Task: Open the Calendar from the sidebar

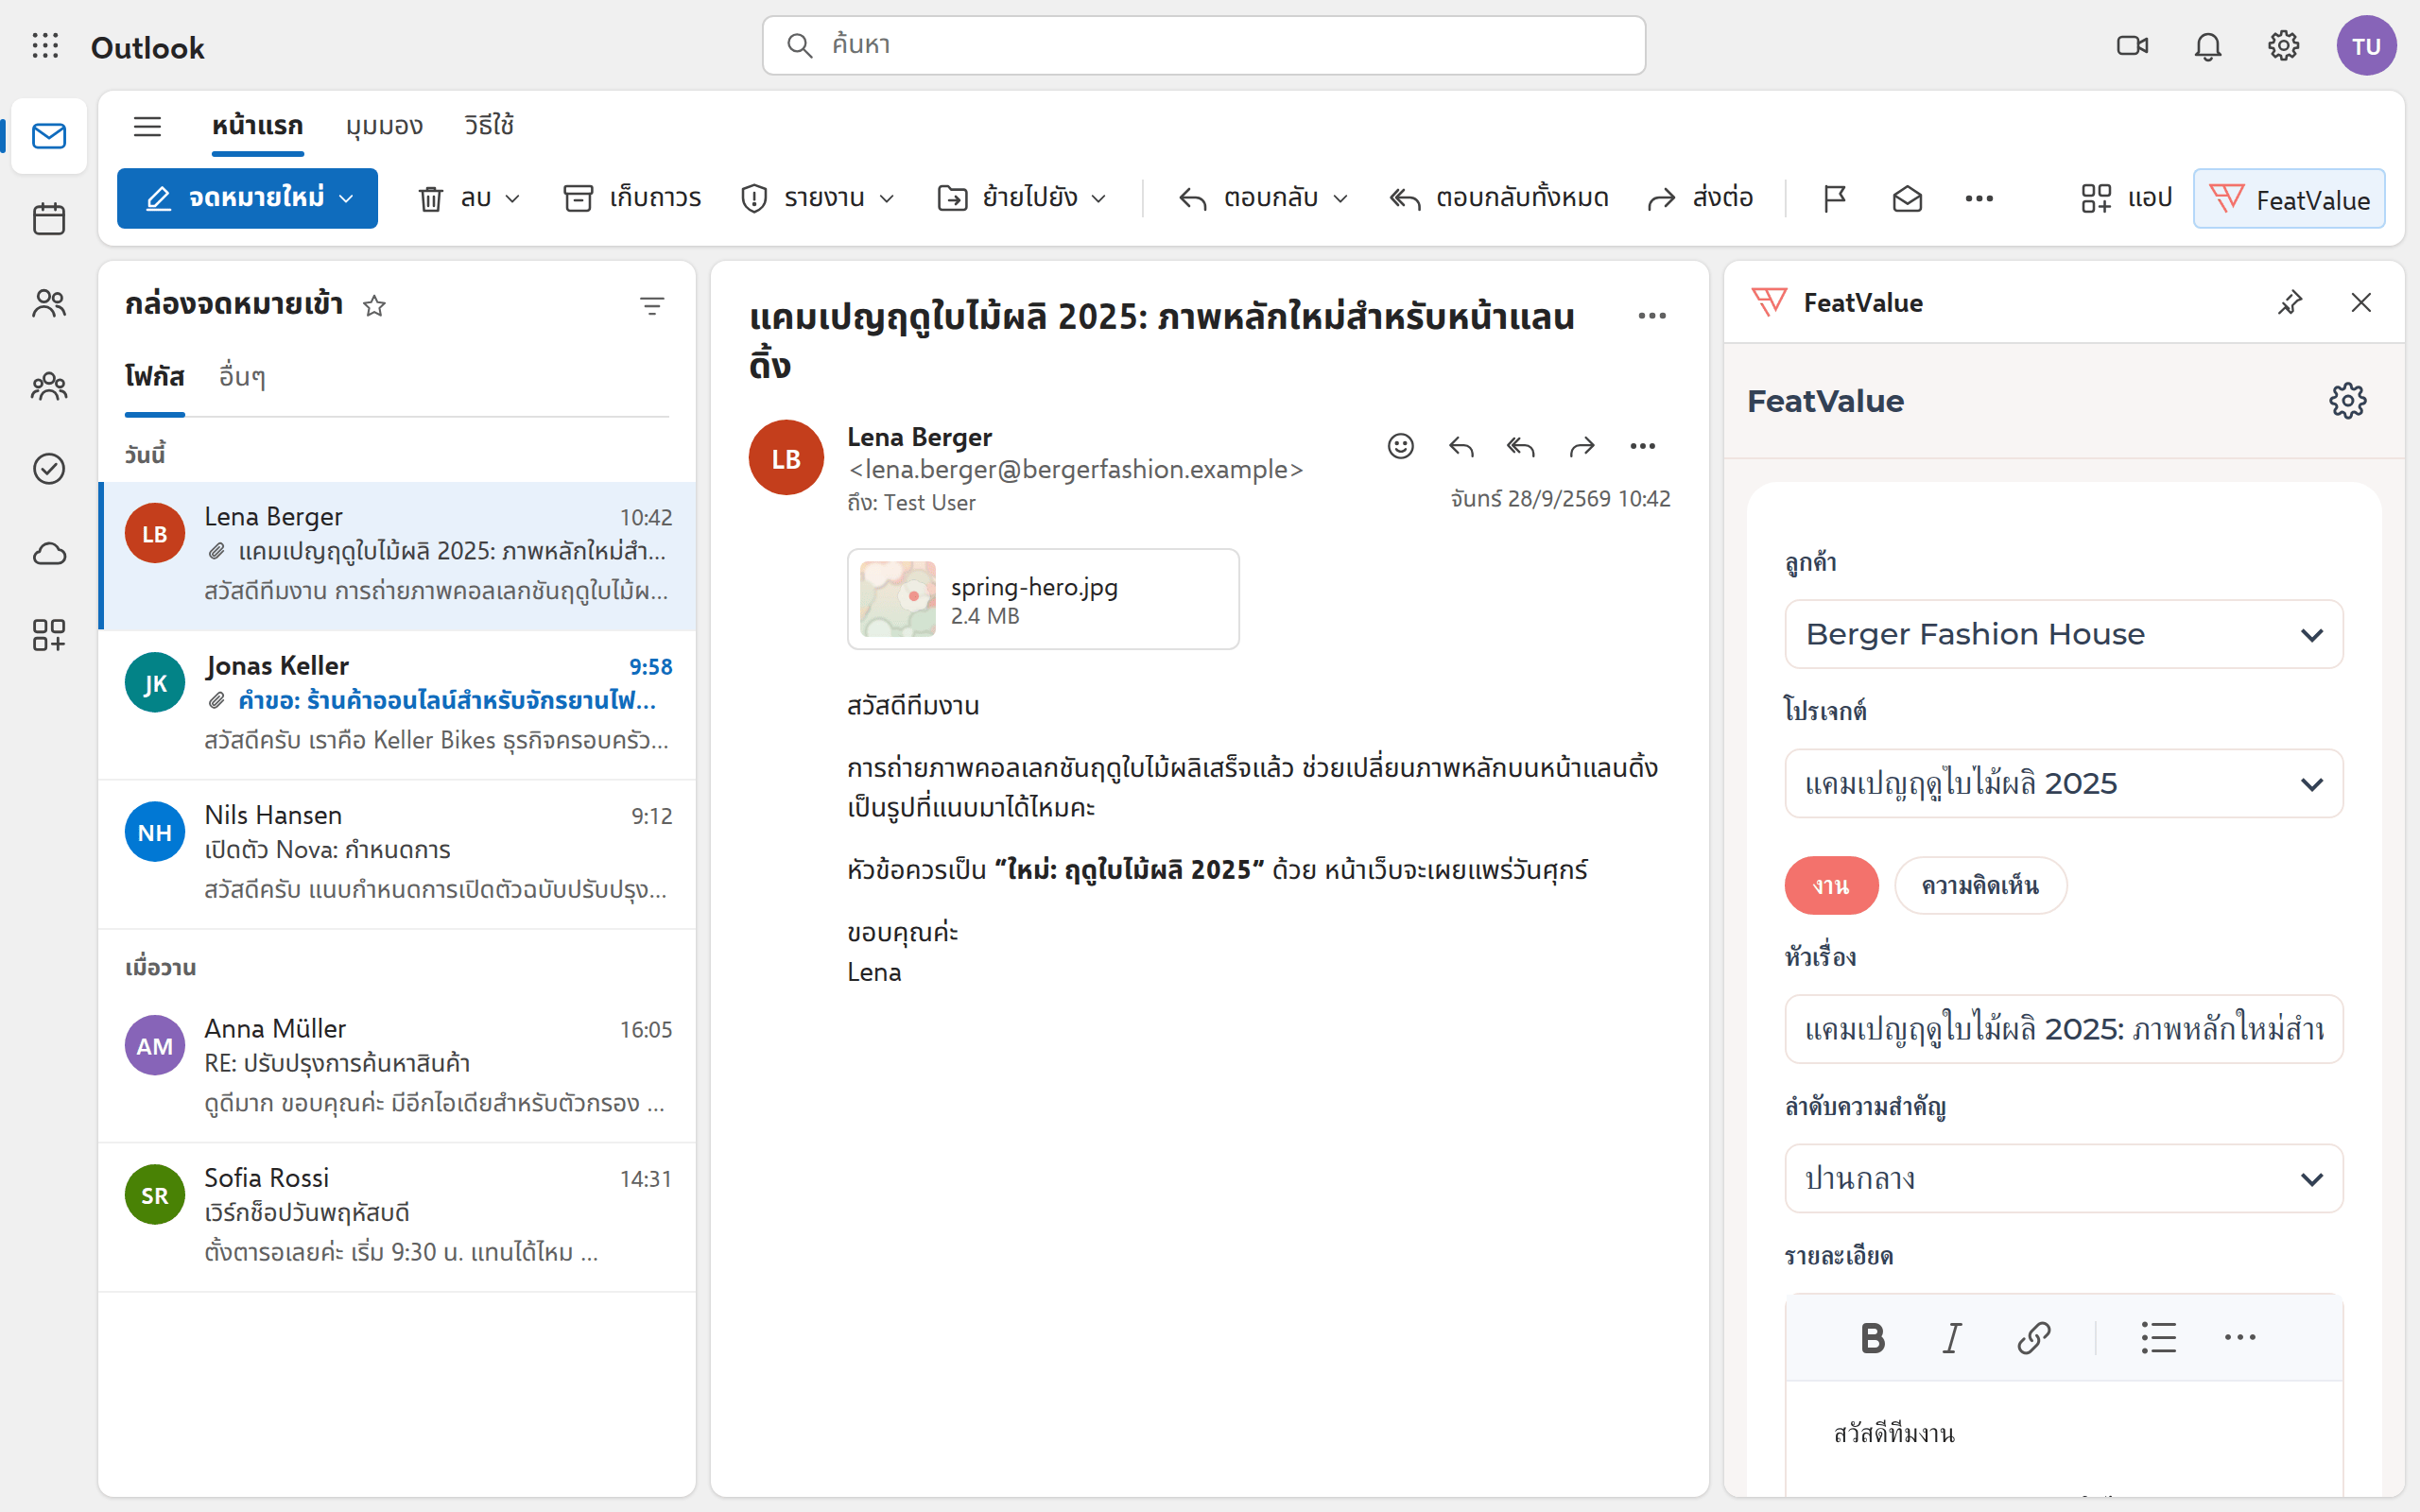Action: click(49, 219)
